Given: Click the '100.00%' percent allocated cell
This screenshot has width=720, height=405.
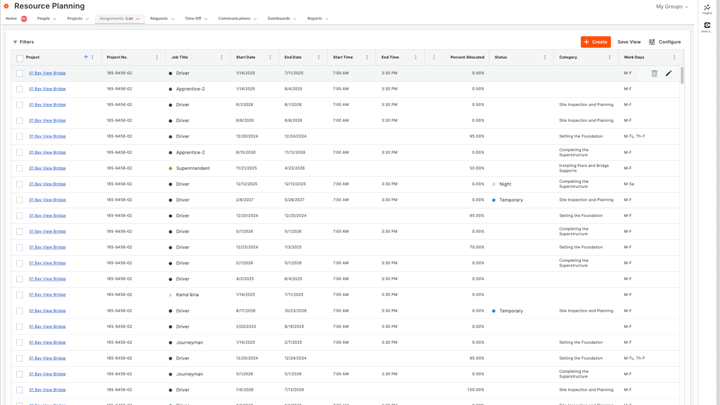Looking at the screenshot, I should coord(475,390).
